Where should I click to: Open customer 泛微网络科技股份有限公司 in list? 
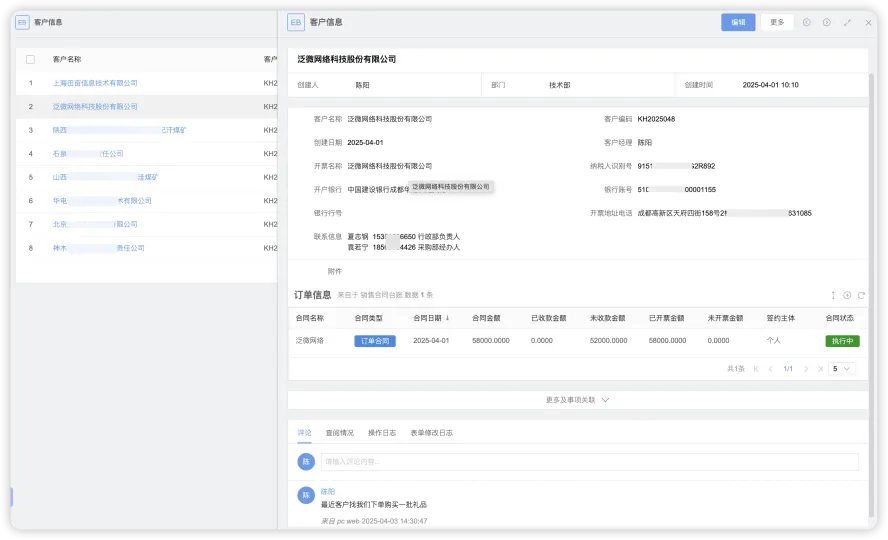click(95, 106)
